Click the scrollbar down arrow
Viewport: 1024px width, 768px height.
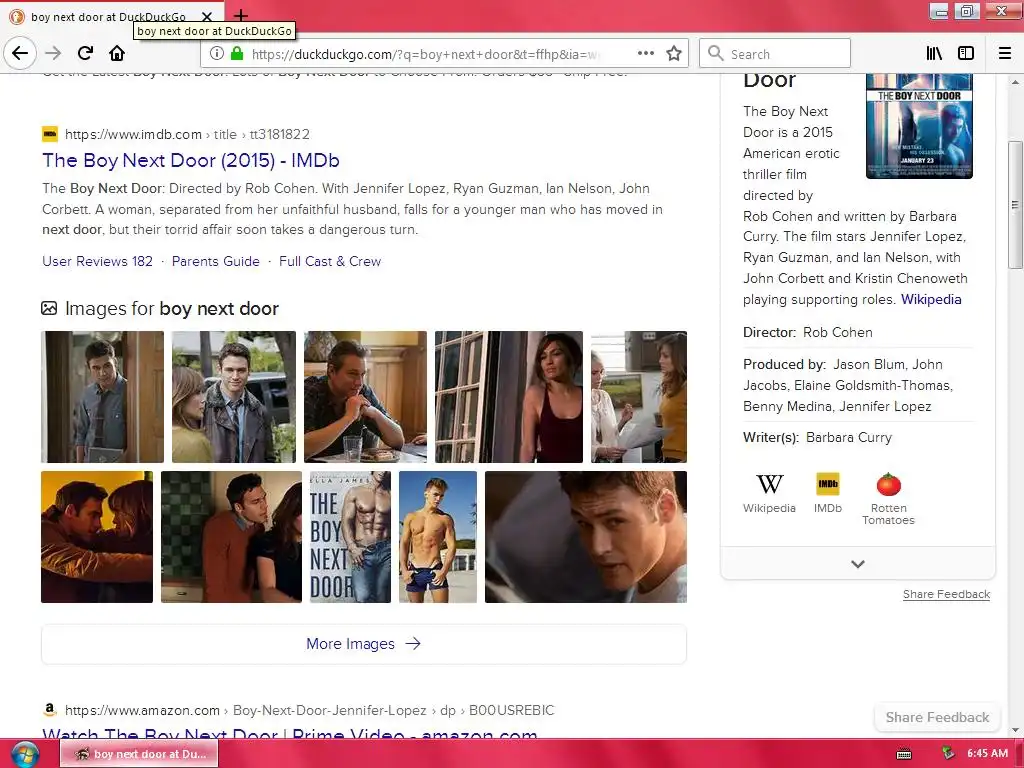click(1015, 730)
